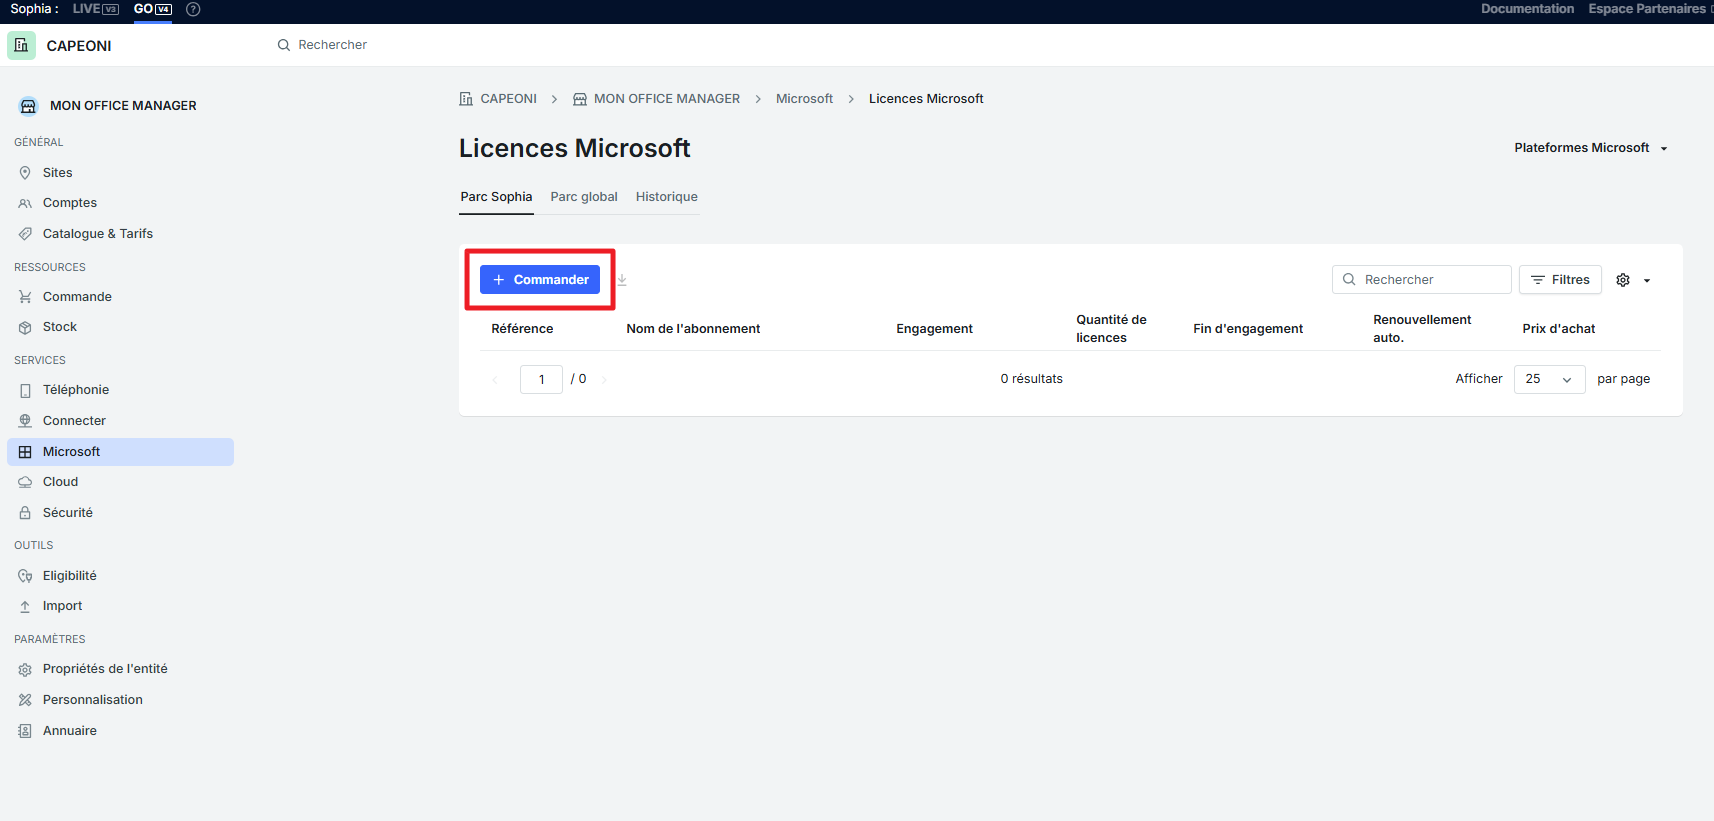The image size is (1714, 821).
Task: Focus the table Rechercher search field
Action: click(x=1421, y=280)
